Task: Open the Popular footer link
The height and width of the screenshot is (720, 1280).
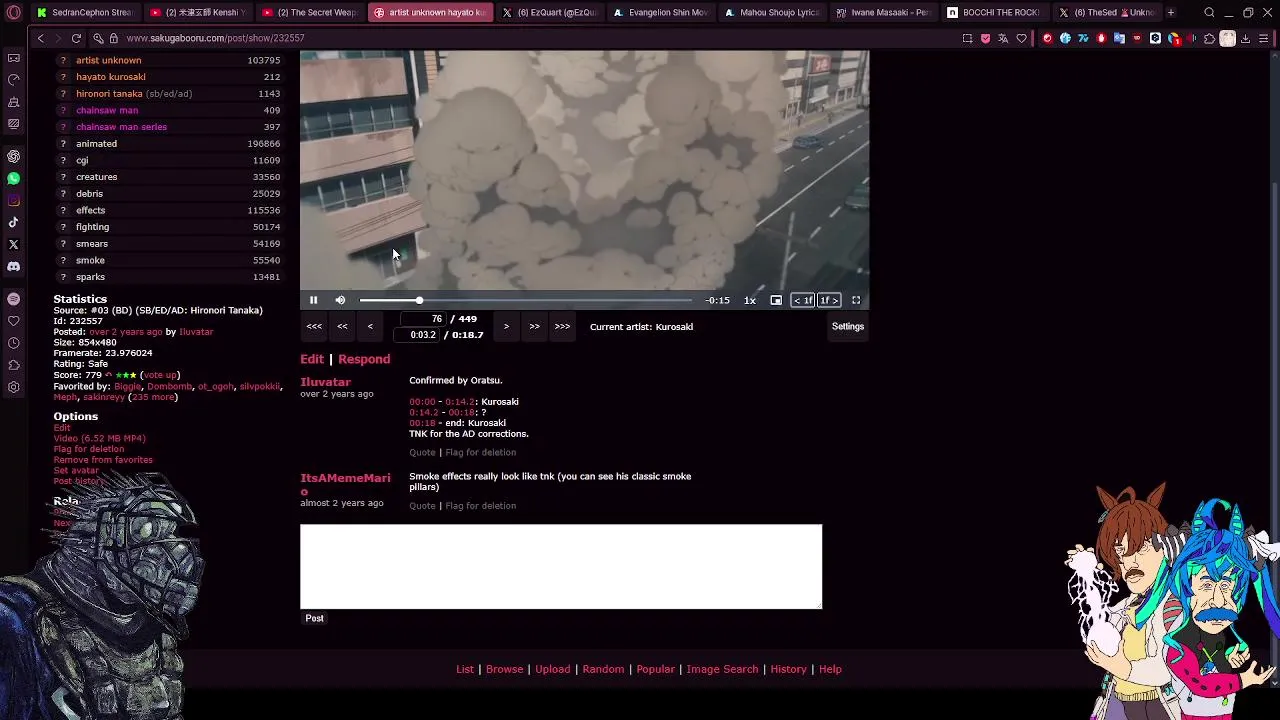Action: [x=655, y=669]
